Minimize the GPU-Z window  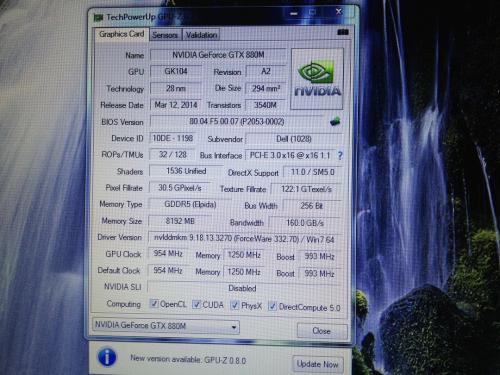point(294,14)
